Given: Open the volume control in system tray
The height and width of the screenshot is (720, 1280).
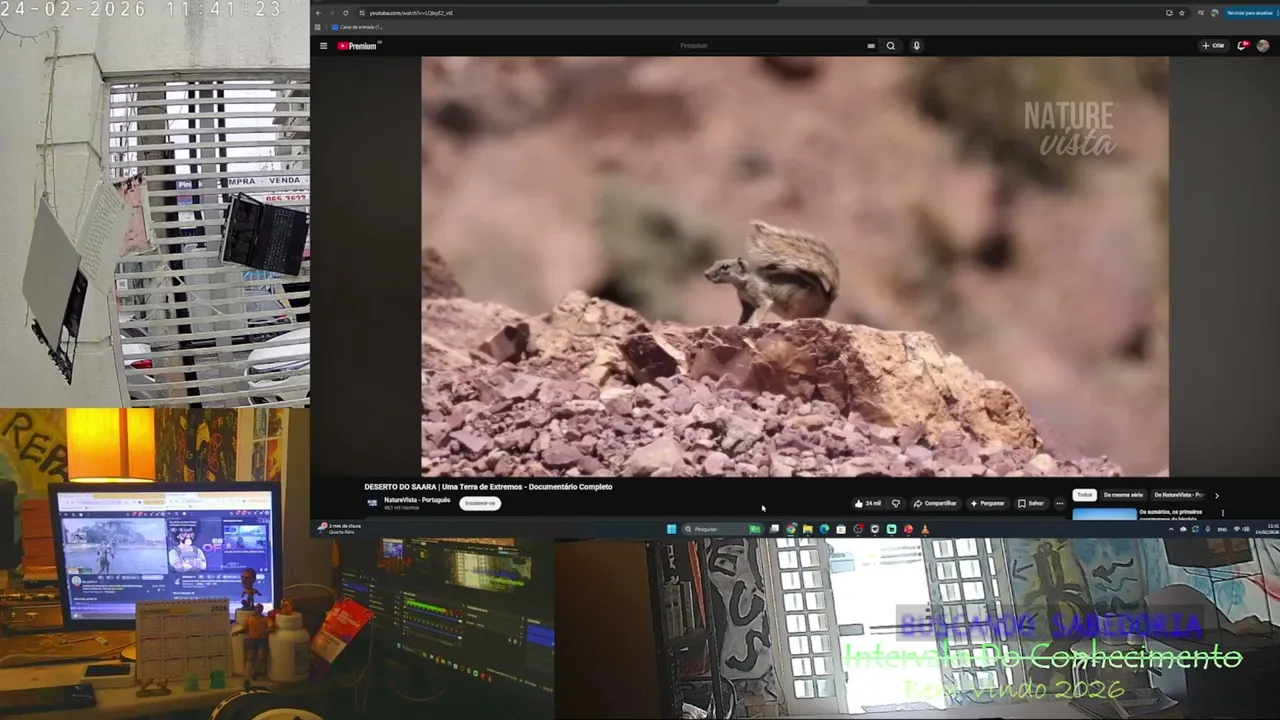Looking at the screenshot, I should tap(1245, 529).
